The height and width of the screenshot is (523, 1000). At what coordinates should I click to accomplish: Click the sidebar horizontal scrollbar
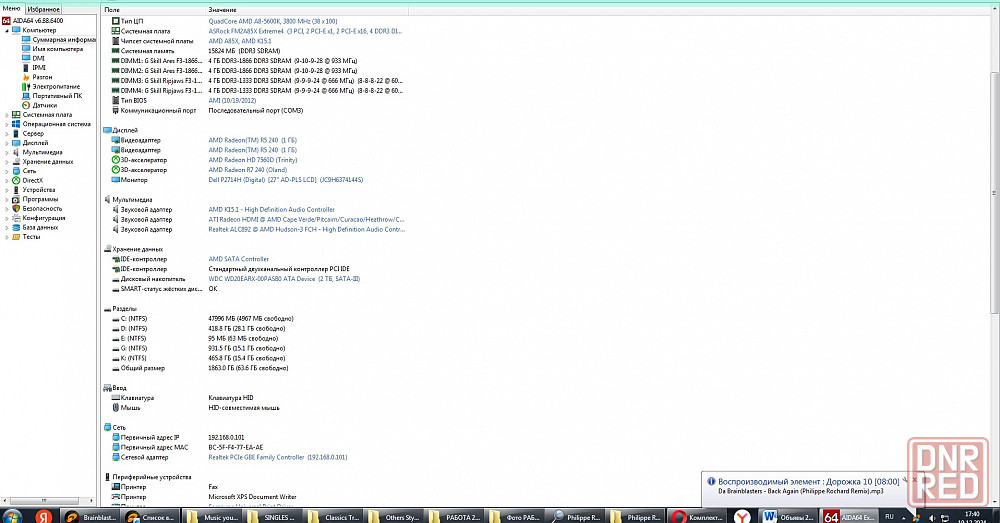[44, 501]
